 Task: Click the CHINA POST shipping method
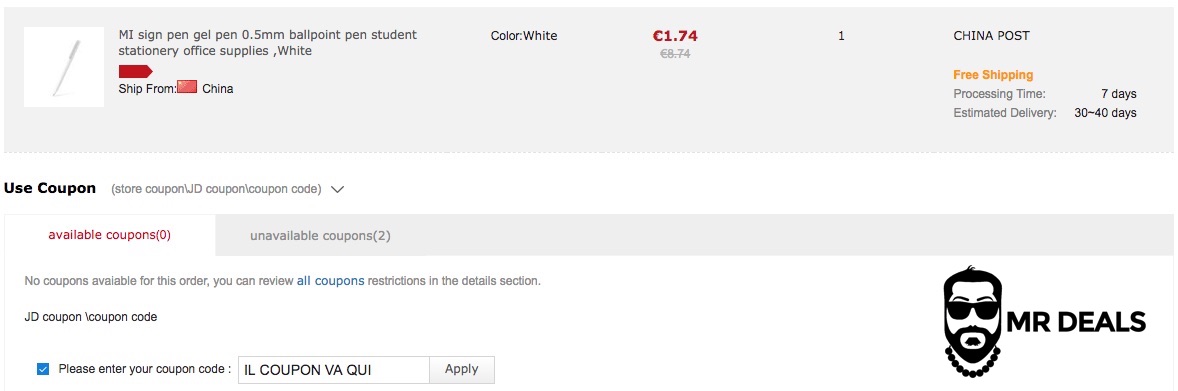click(991, 35)
